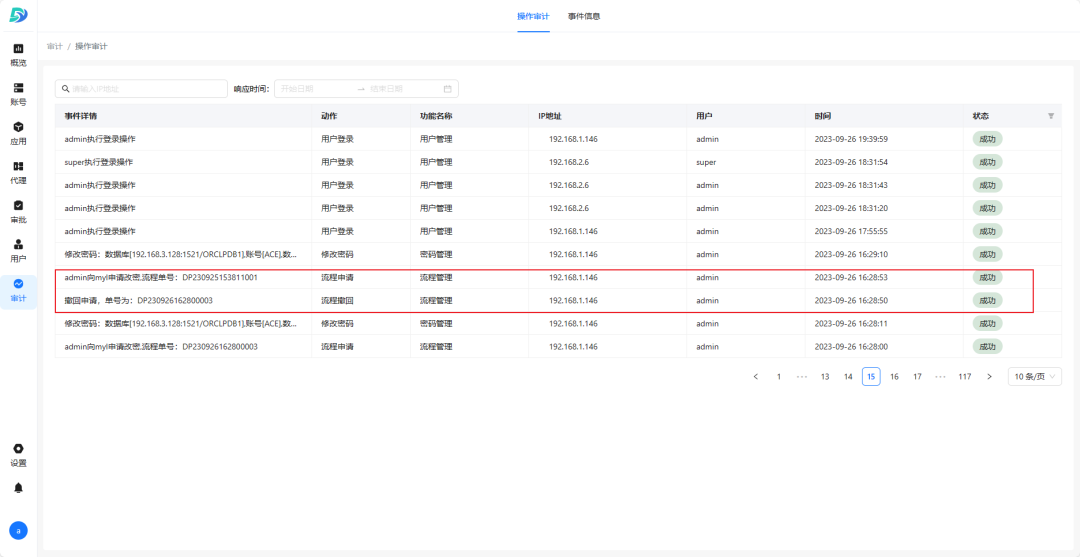Click the 'super' user cell
Screen dimensions: 1080x557
pyautogui.click(x=706, y=162)
